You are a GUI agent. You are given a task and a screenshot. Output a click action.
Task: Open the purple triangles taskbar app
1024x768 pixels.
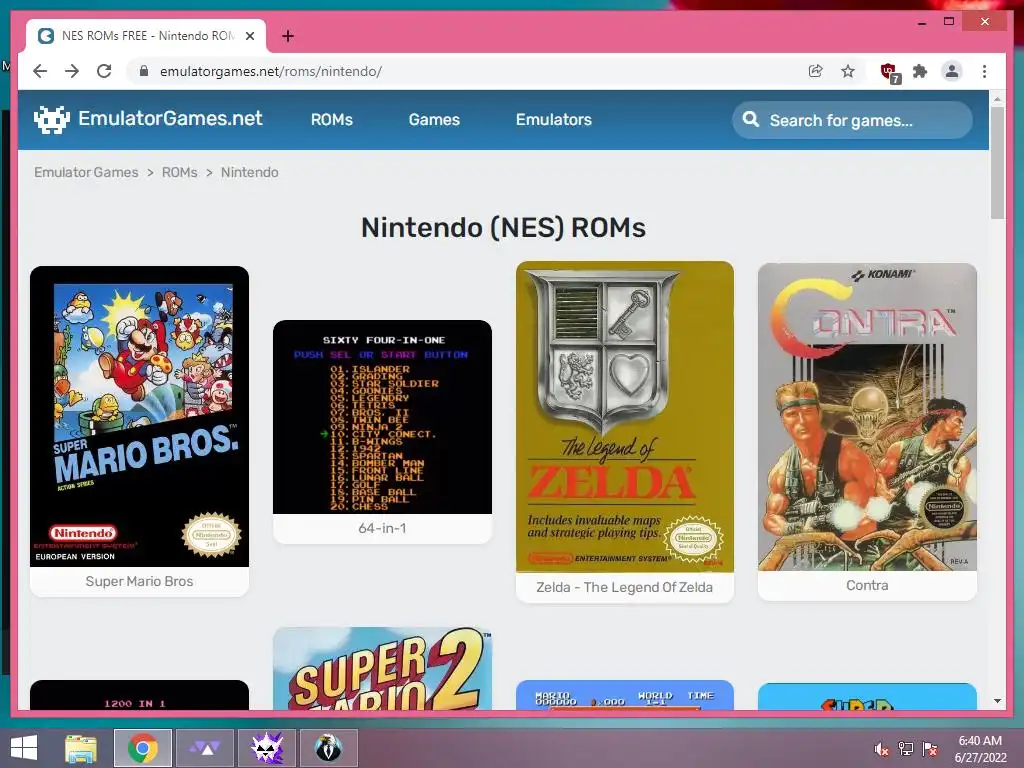coord(205,748)
